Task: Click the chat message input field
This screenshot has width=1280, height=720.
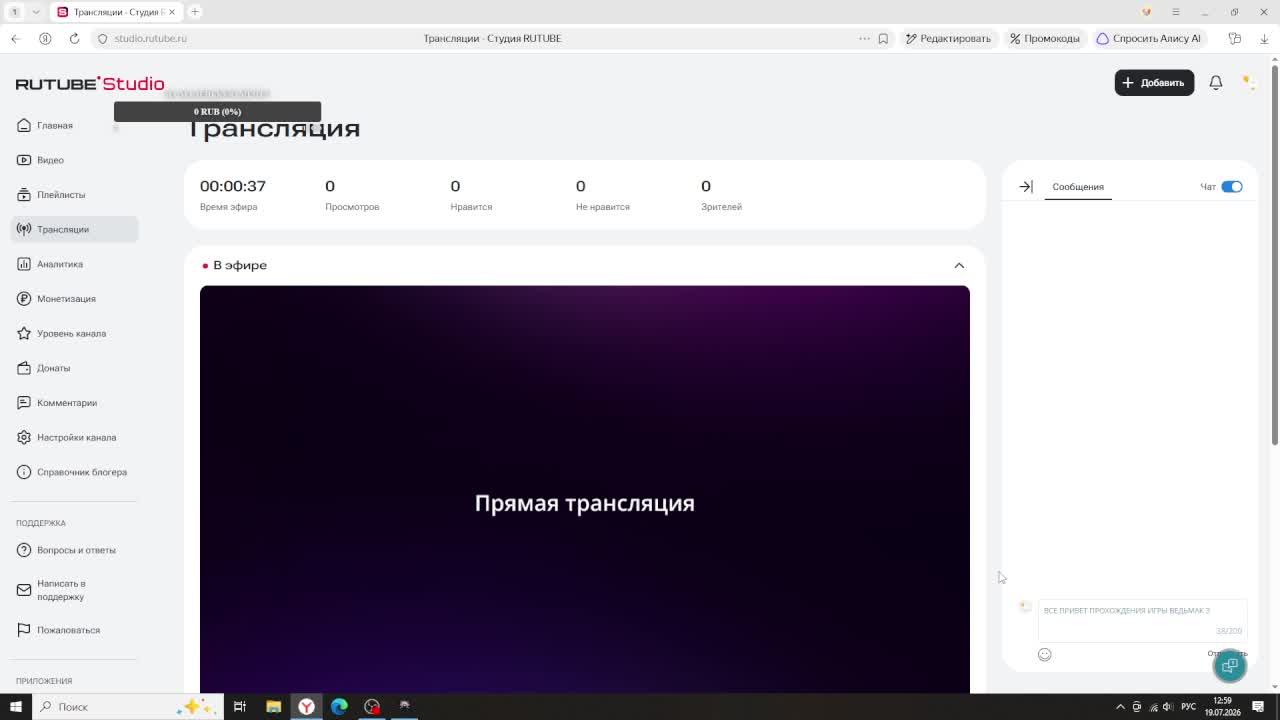Action: pos(1142,620)
